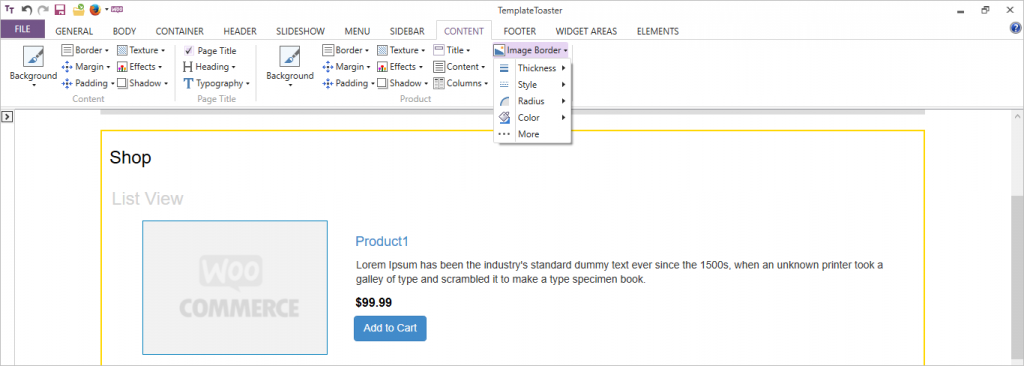Switch to the GENERAL tab
The height and width of the screenshot is (366, 1024).
(x=74, y=31)
